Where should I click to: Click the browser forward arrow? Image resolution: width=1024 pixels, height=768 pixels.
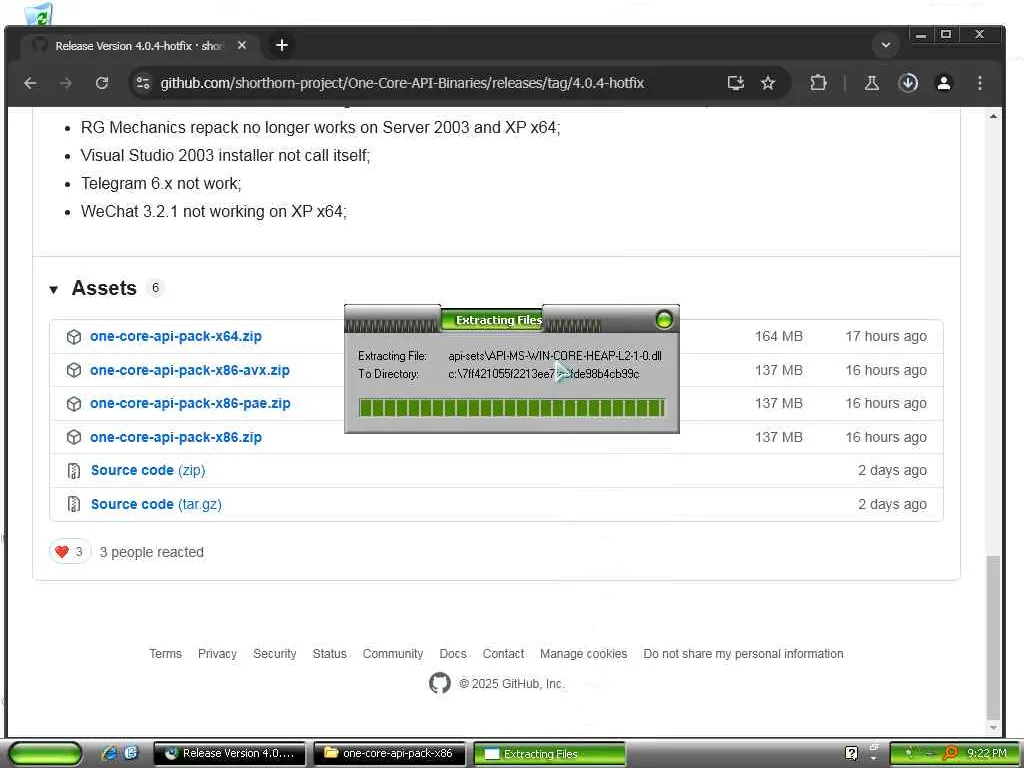click(66, 83)
